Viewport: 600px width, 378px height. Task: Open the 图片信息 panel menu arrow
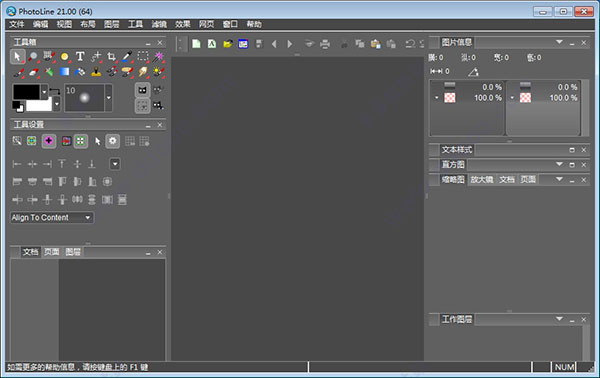[559, 42]
